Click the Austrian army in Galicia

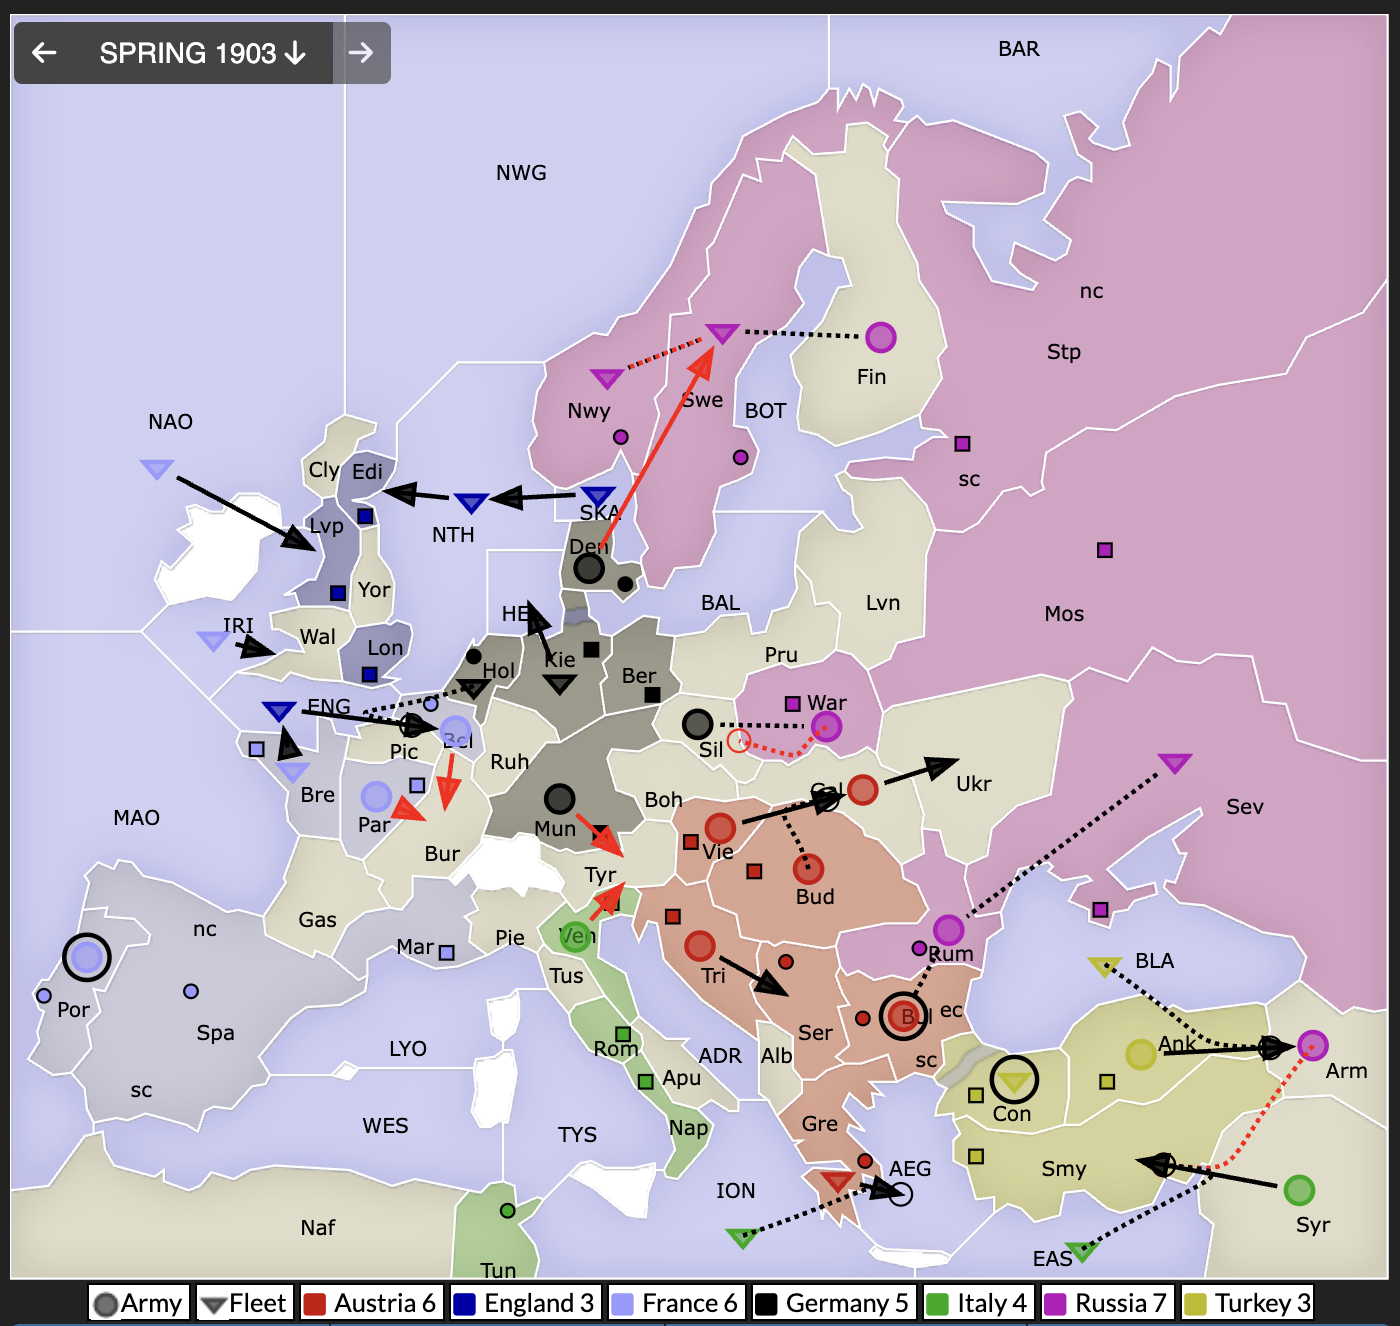(x=862, y=789)
